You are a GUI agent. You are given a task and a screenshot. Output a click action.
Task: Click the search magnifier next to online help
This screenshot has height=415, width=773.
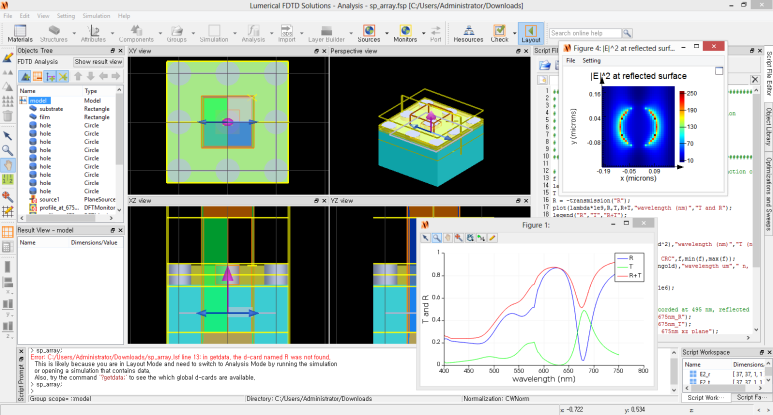[x=627, y=33]
